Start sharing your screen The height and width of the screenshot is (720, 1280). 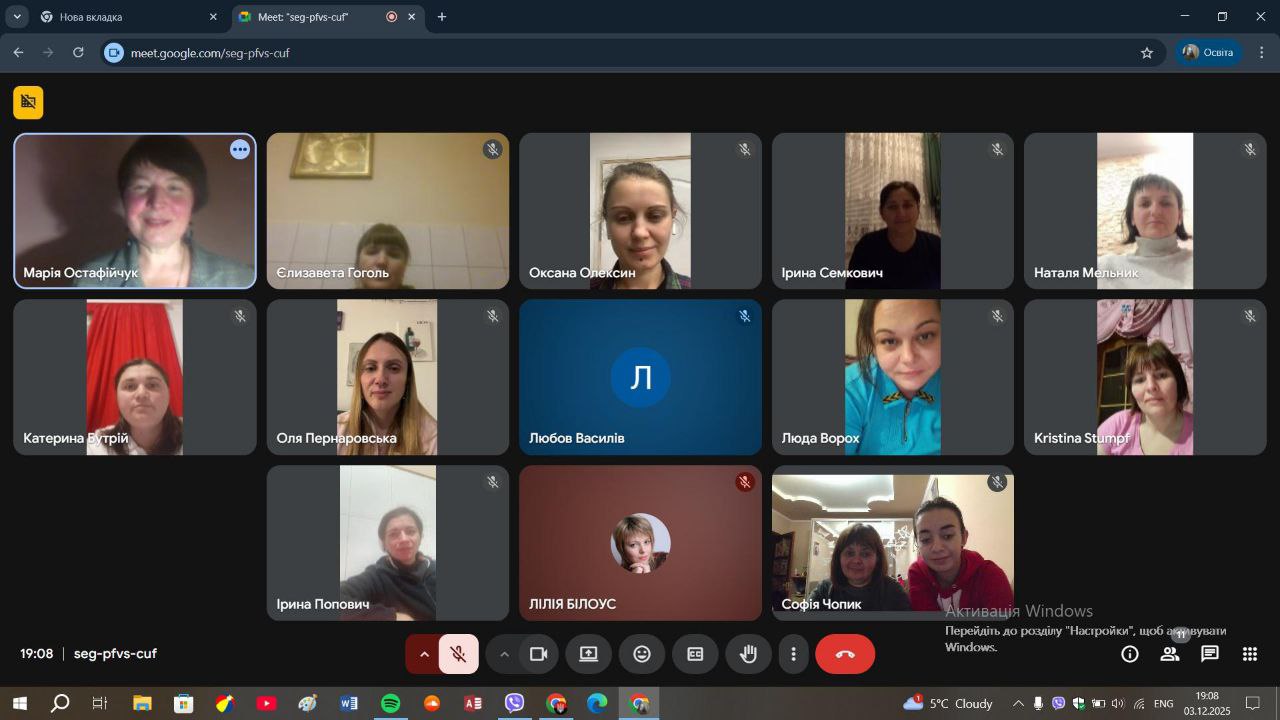click(589, 654)
